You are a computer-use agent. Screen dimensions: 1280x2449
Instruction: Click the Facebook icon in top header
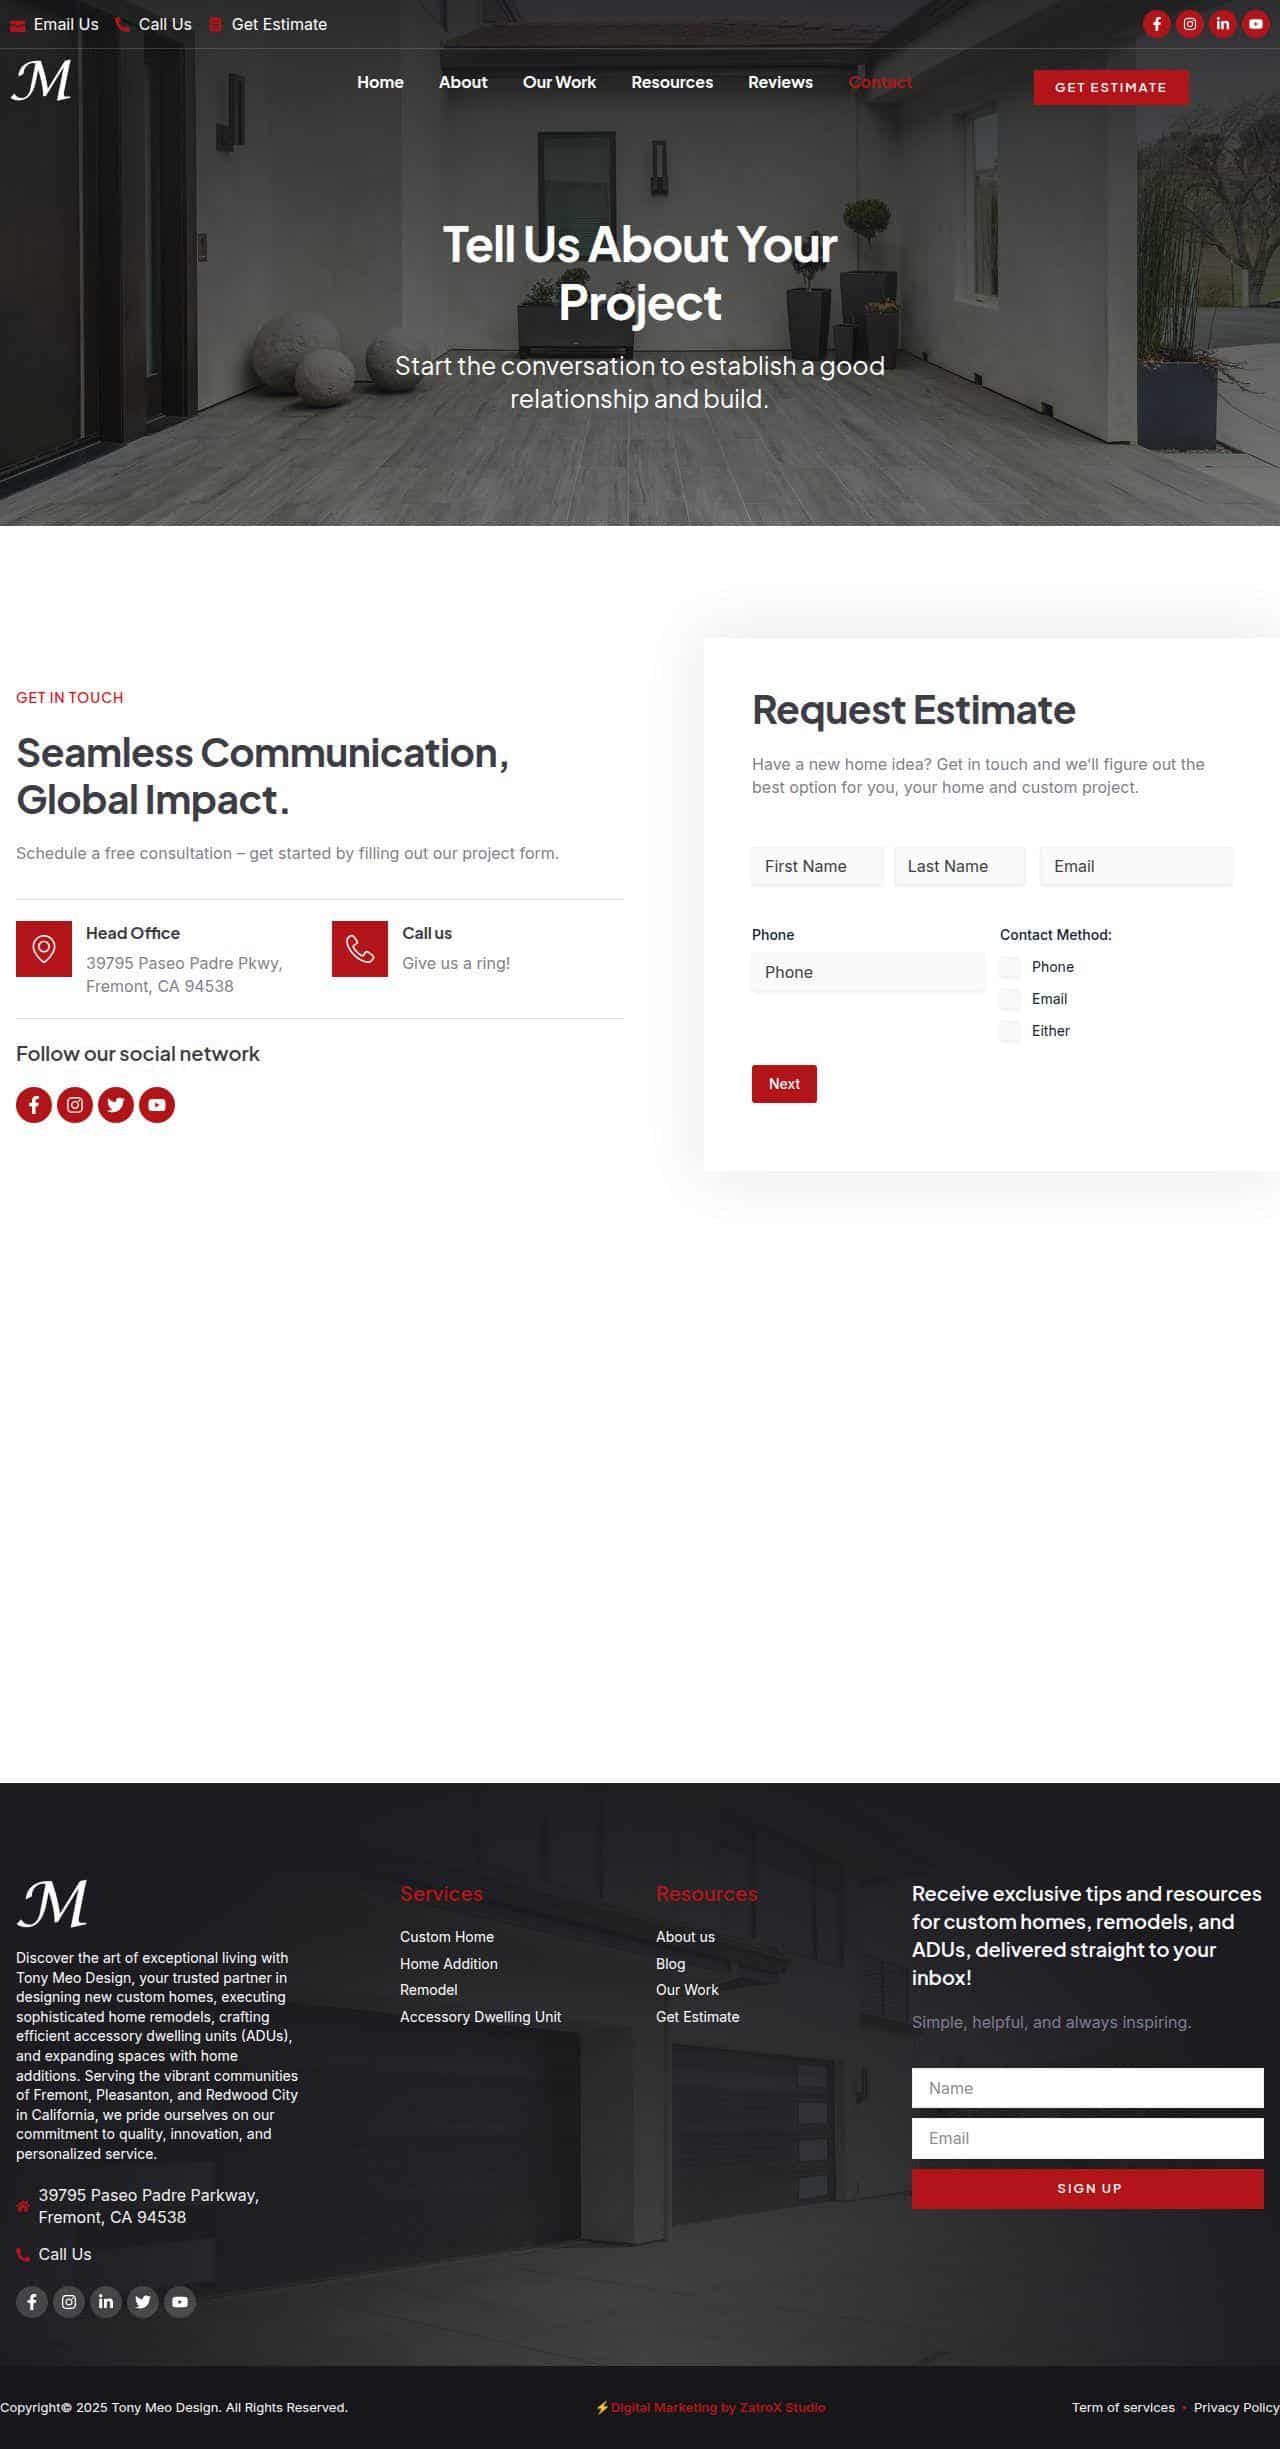[x=1156, y=24]
